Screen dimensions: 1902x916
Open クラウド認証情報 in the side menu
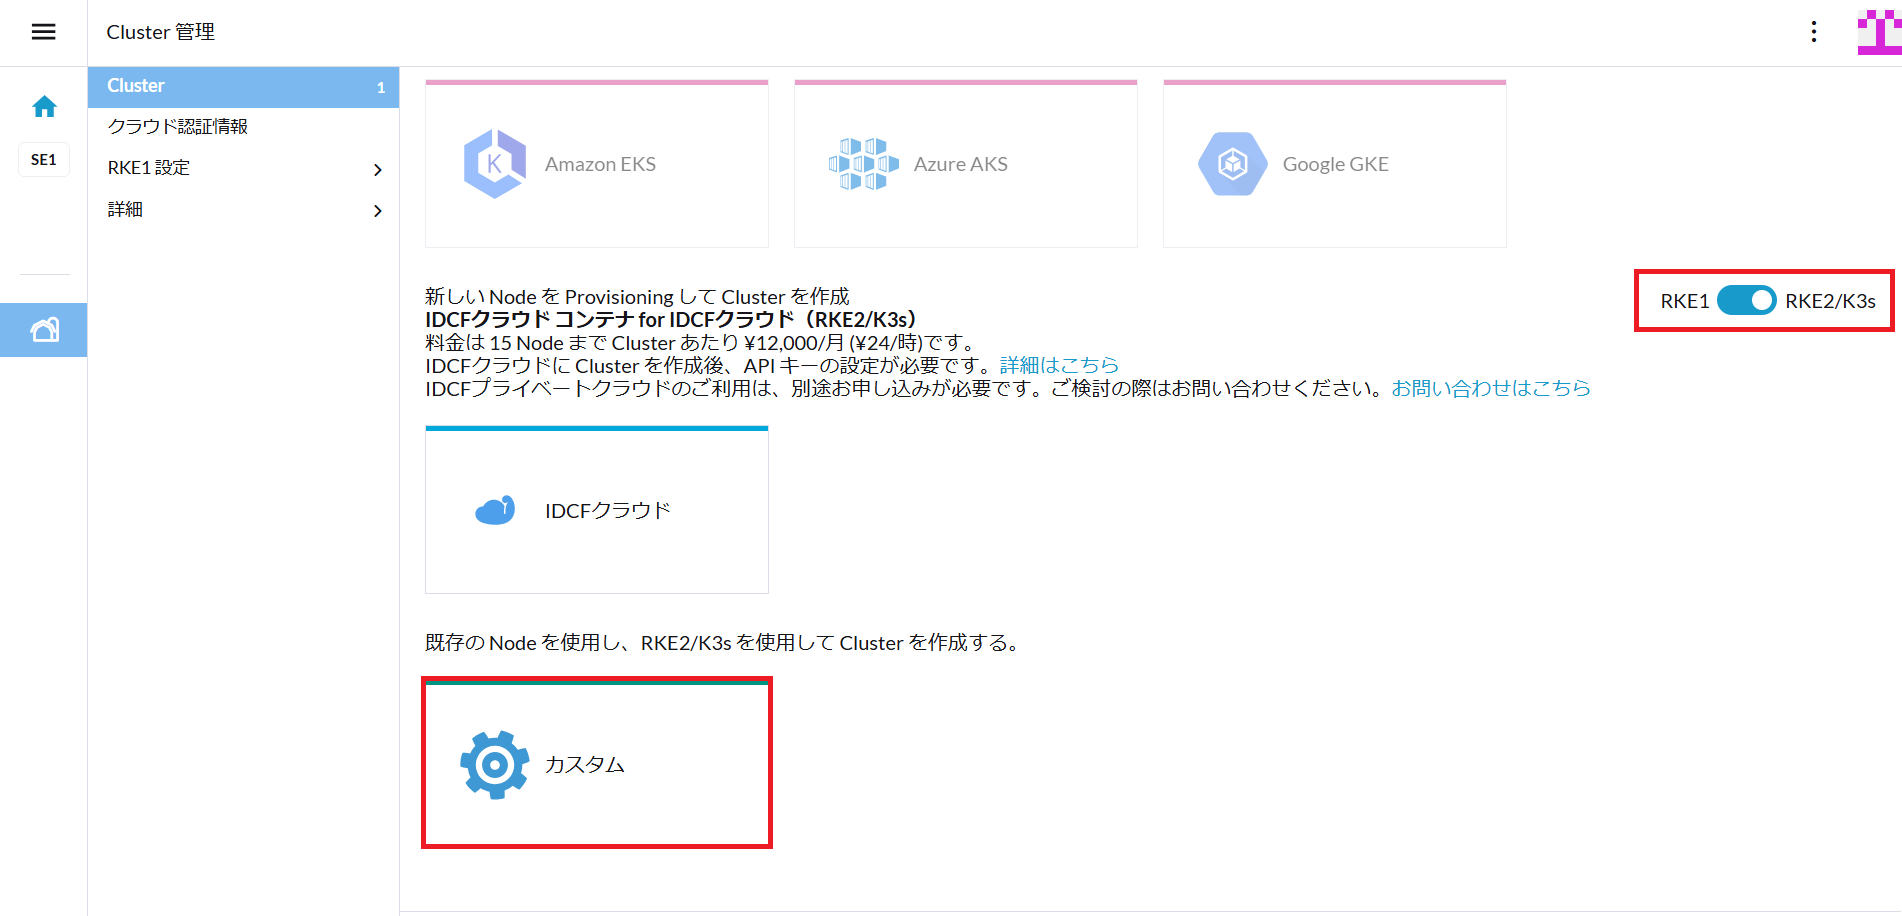pyautogui.click(x=178, y=127)
